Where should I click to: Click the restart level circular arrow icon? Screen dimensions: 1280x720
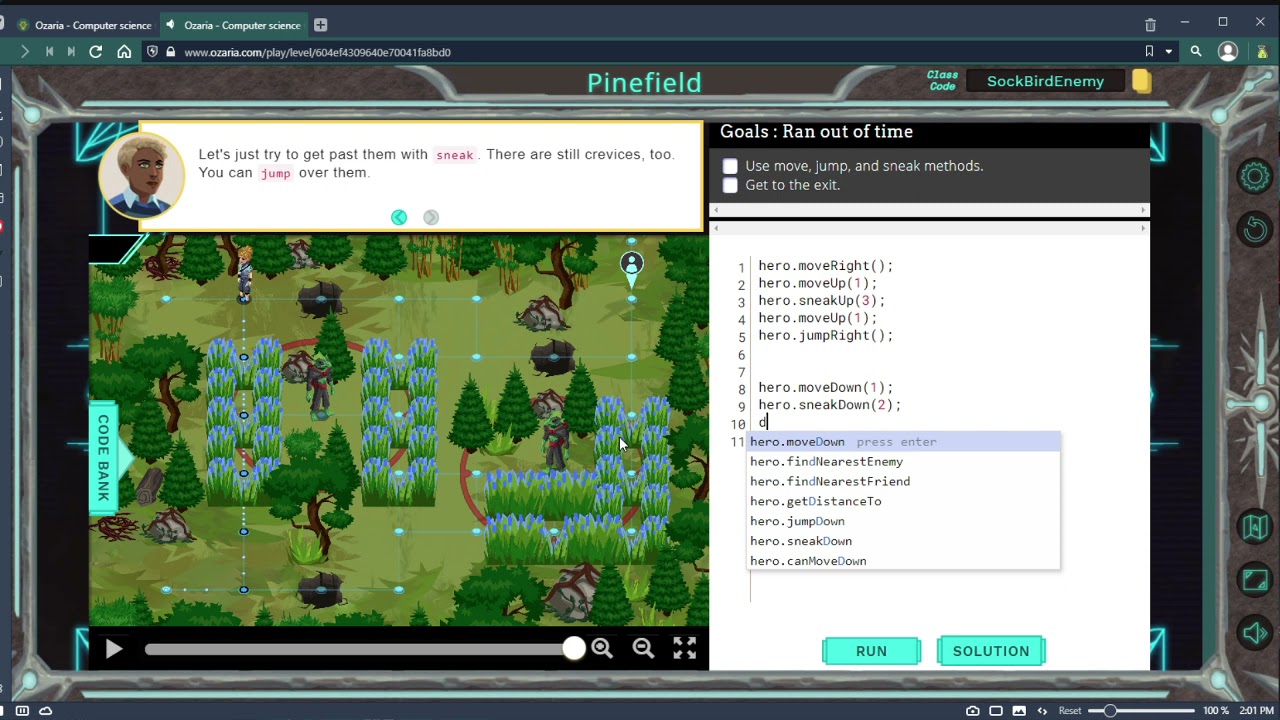tap(1255, 230)
